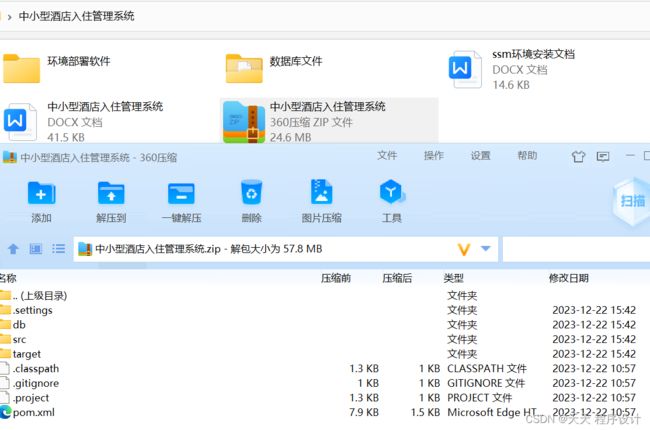Open the 设置 (Settings) menu
Image resolution: width=650 pixels, height=430 pixels.
pyautogui.click(x=481, y=156)
